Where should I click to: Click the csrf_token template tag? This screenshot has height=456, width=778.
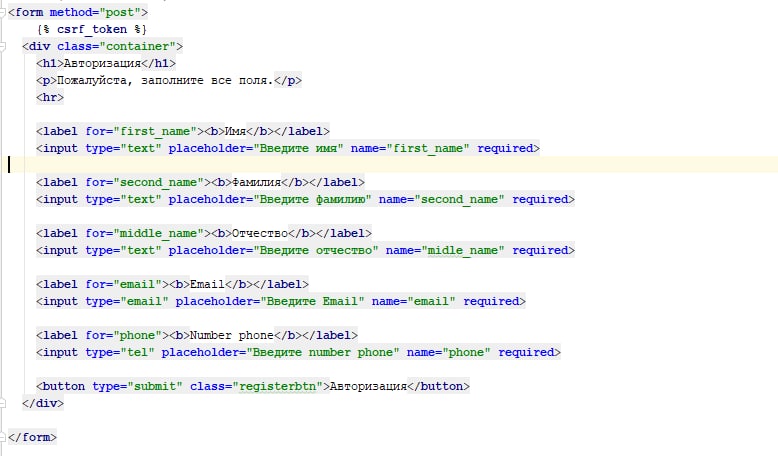click(x=92, y=29)
